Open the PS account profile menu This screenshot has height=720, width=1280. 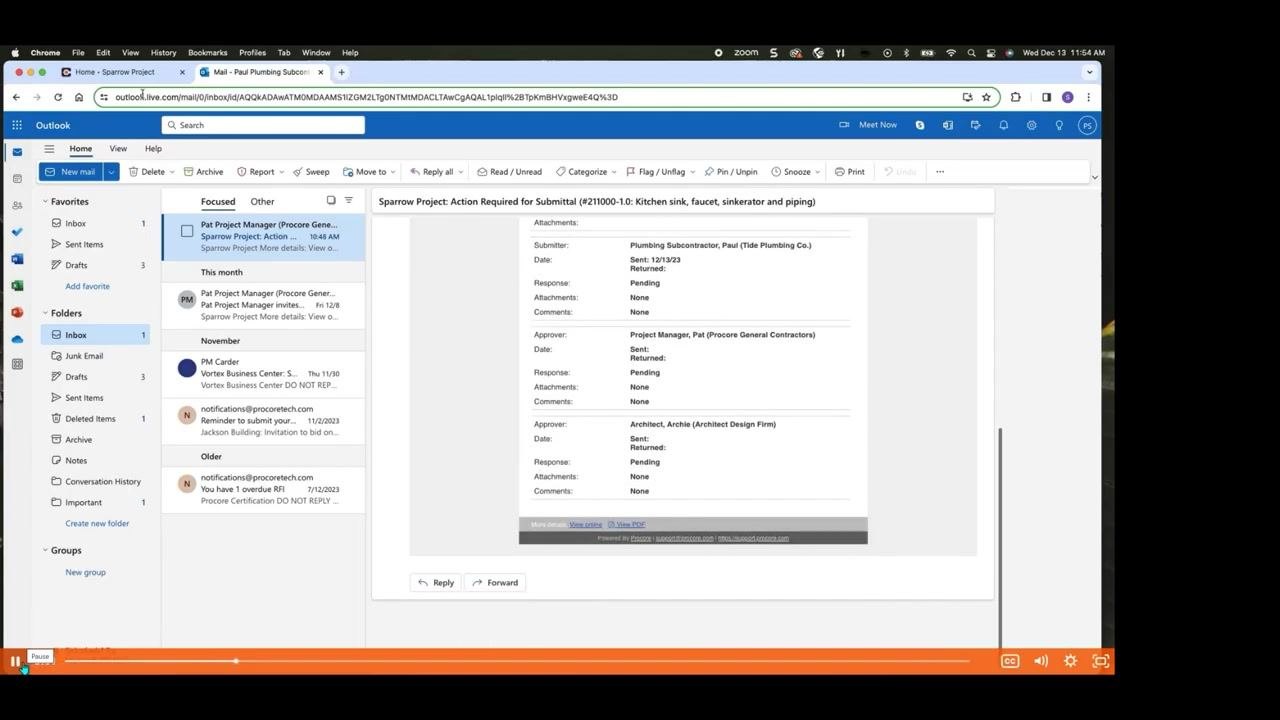pos(1087,125)
